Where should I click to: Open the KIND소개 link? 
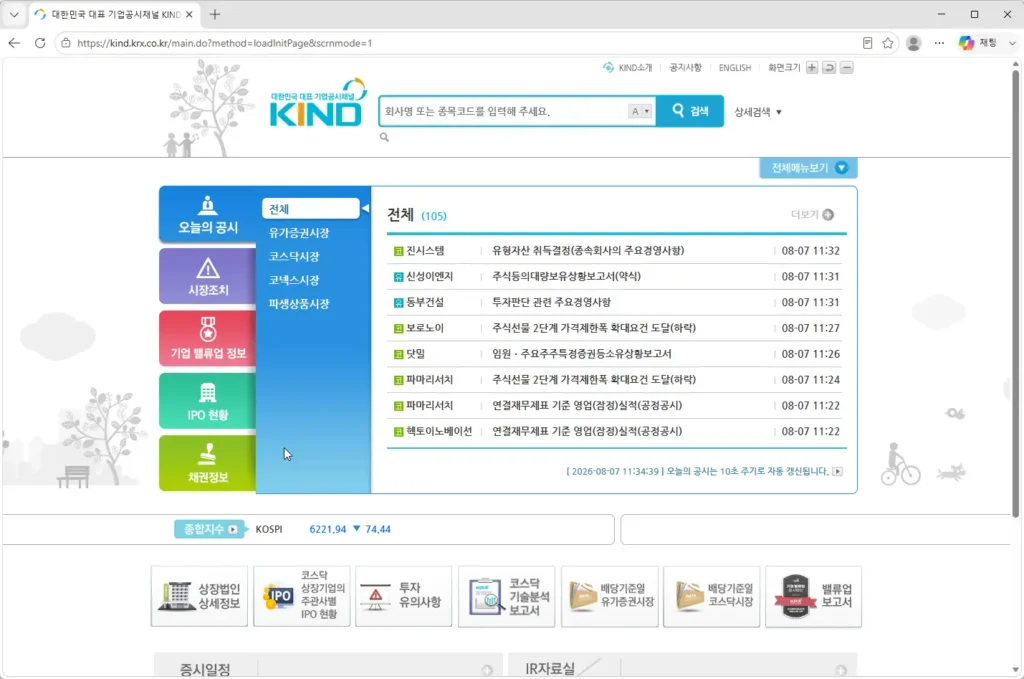click(628, 68)
